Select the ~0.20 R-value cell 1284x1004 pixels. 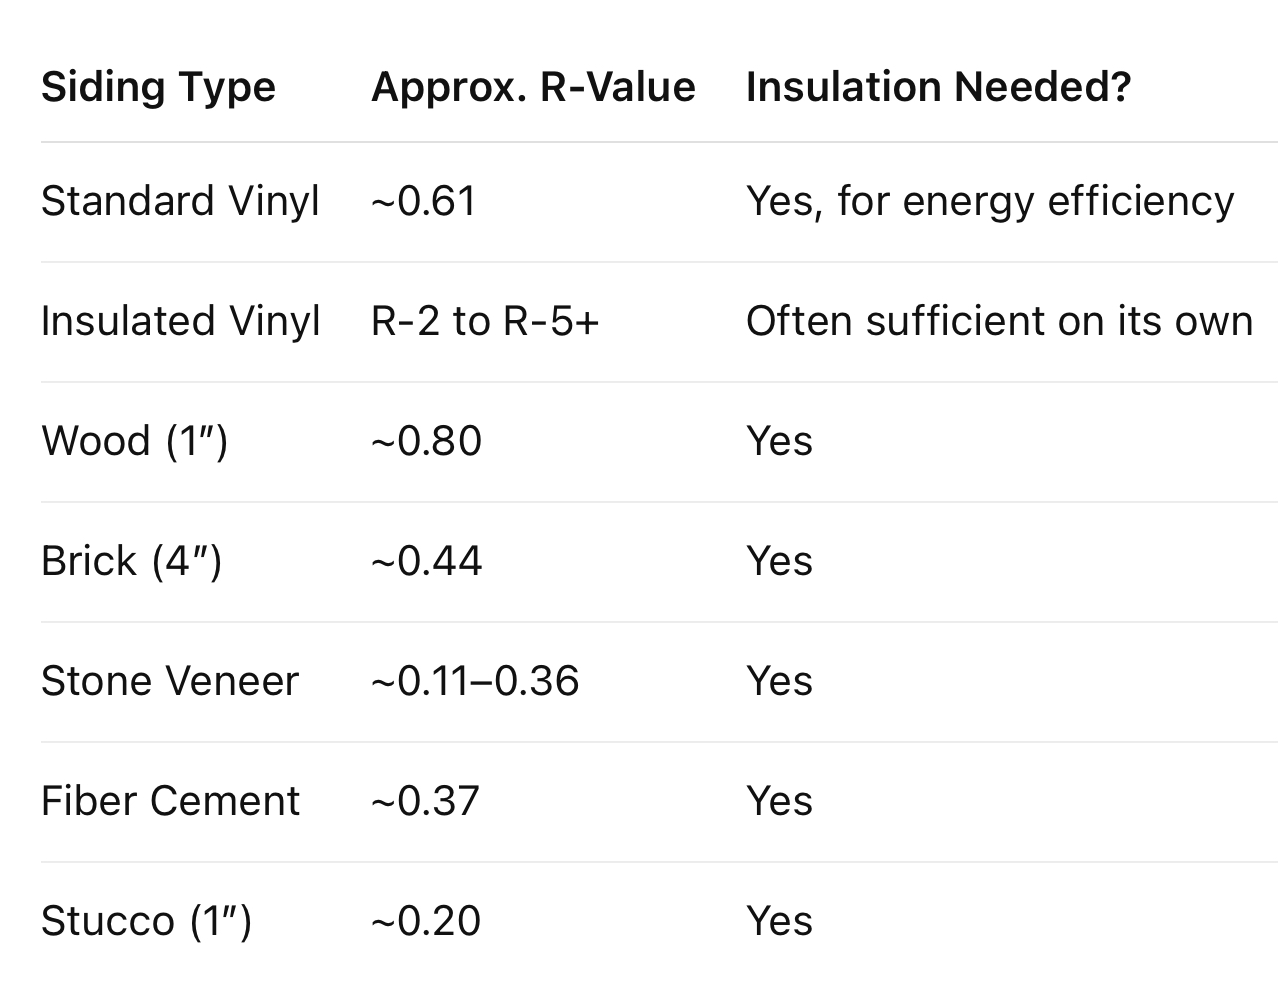tap(426, 921)
